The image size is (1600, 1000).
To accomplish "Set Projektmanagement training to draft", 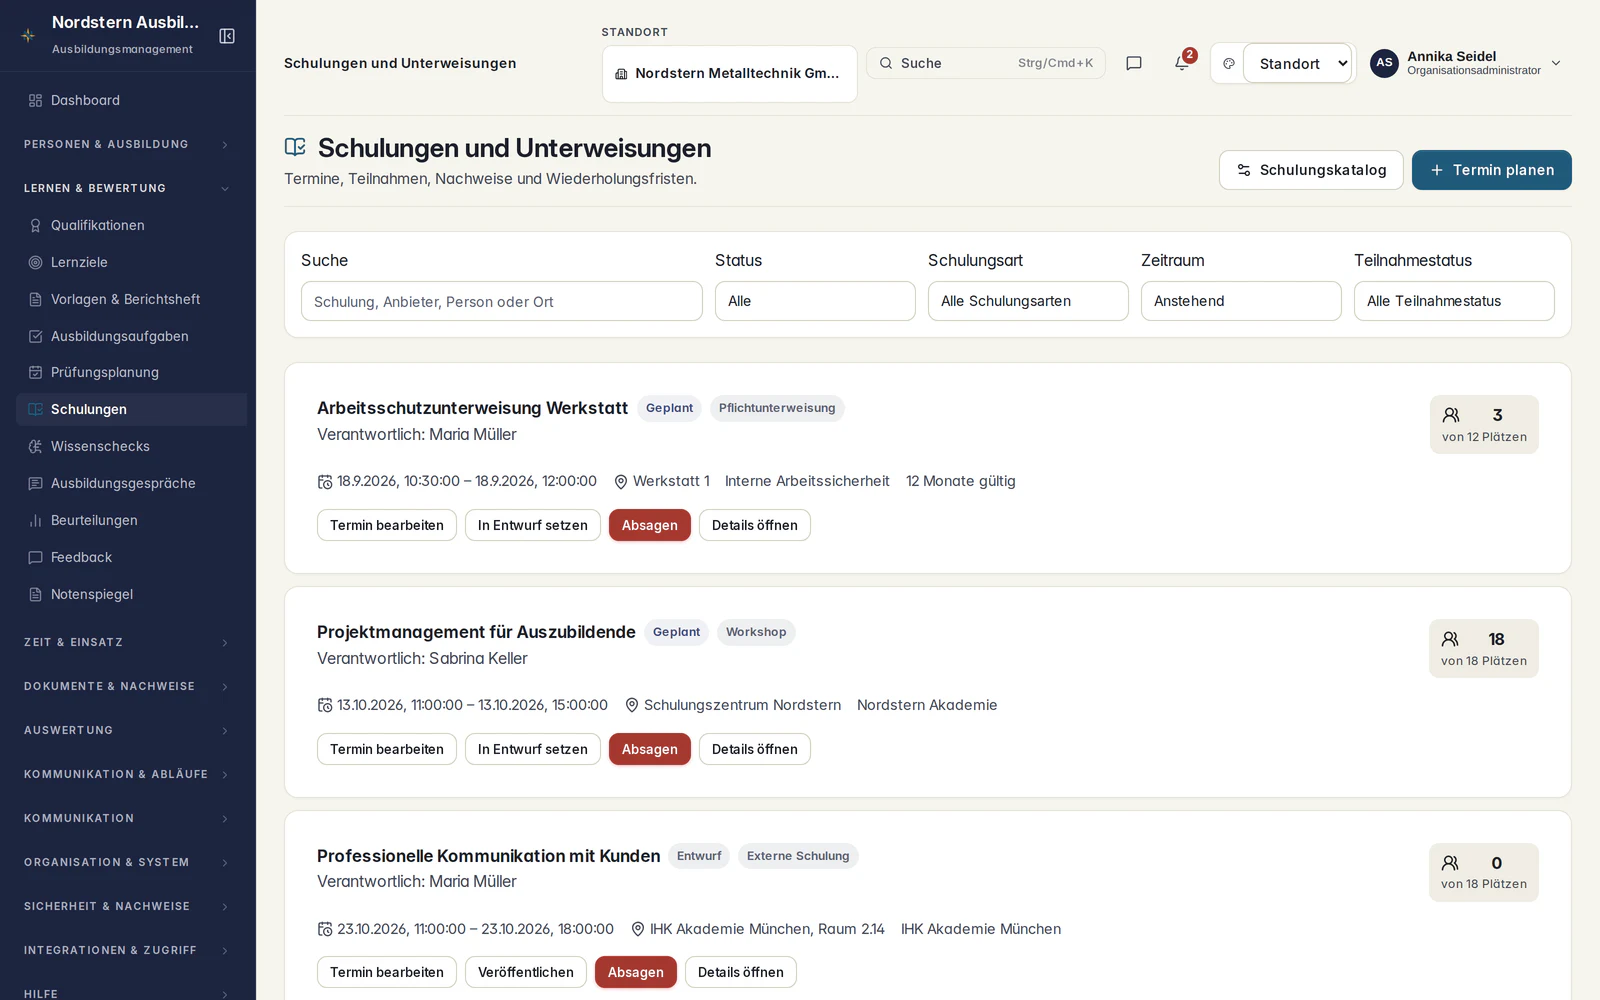I will click(533, 749).
